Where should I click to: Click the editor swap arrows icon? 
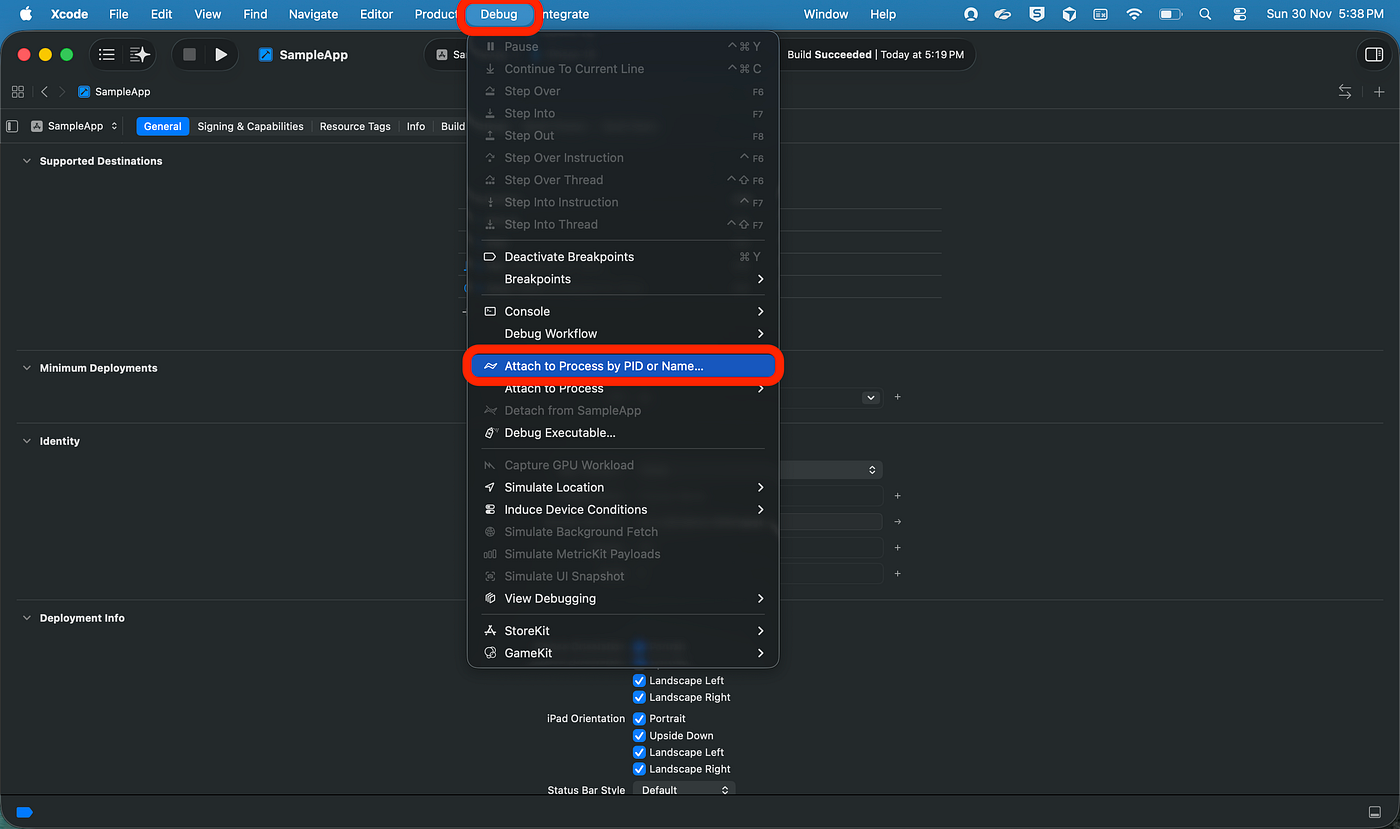(x=1345, y=92)
